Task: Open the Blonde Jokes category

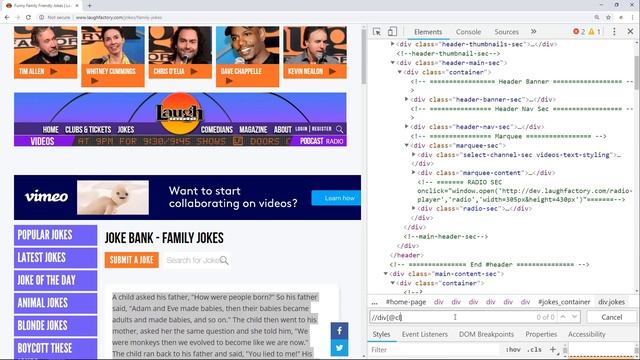Action: 56,326
